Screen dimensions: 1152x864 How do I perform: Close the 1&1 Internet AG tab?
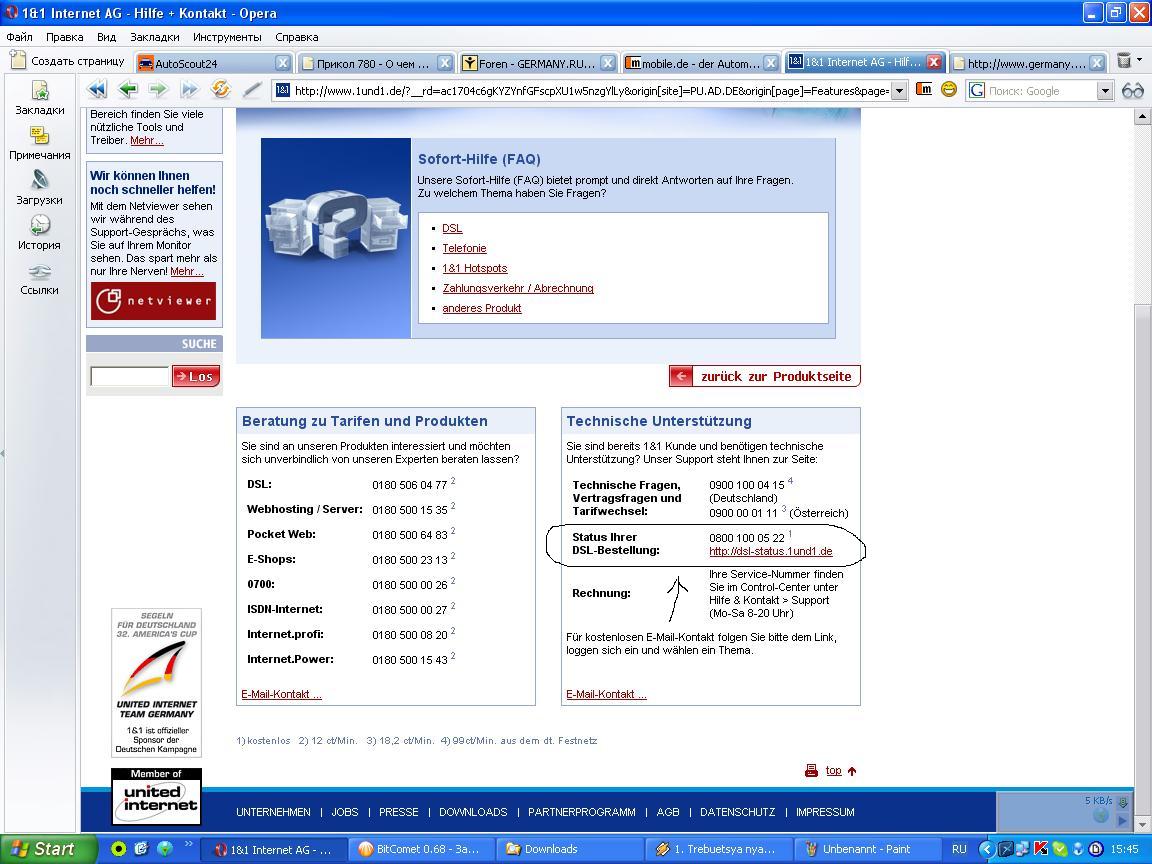point(934,62)
